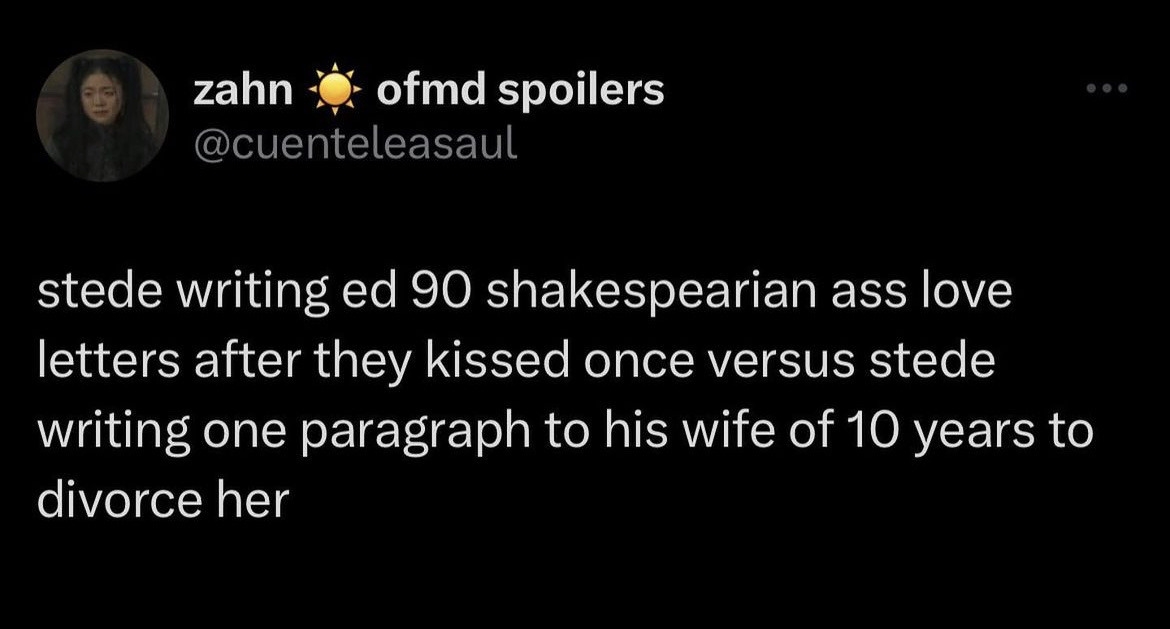Click the display name "zahn"
The image size is (1170, 629).
243,91
